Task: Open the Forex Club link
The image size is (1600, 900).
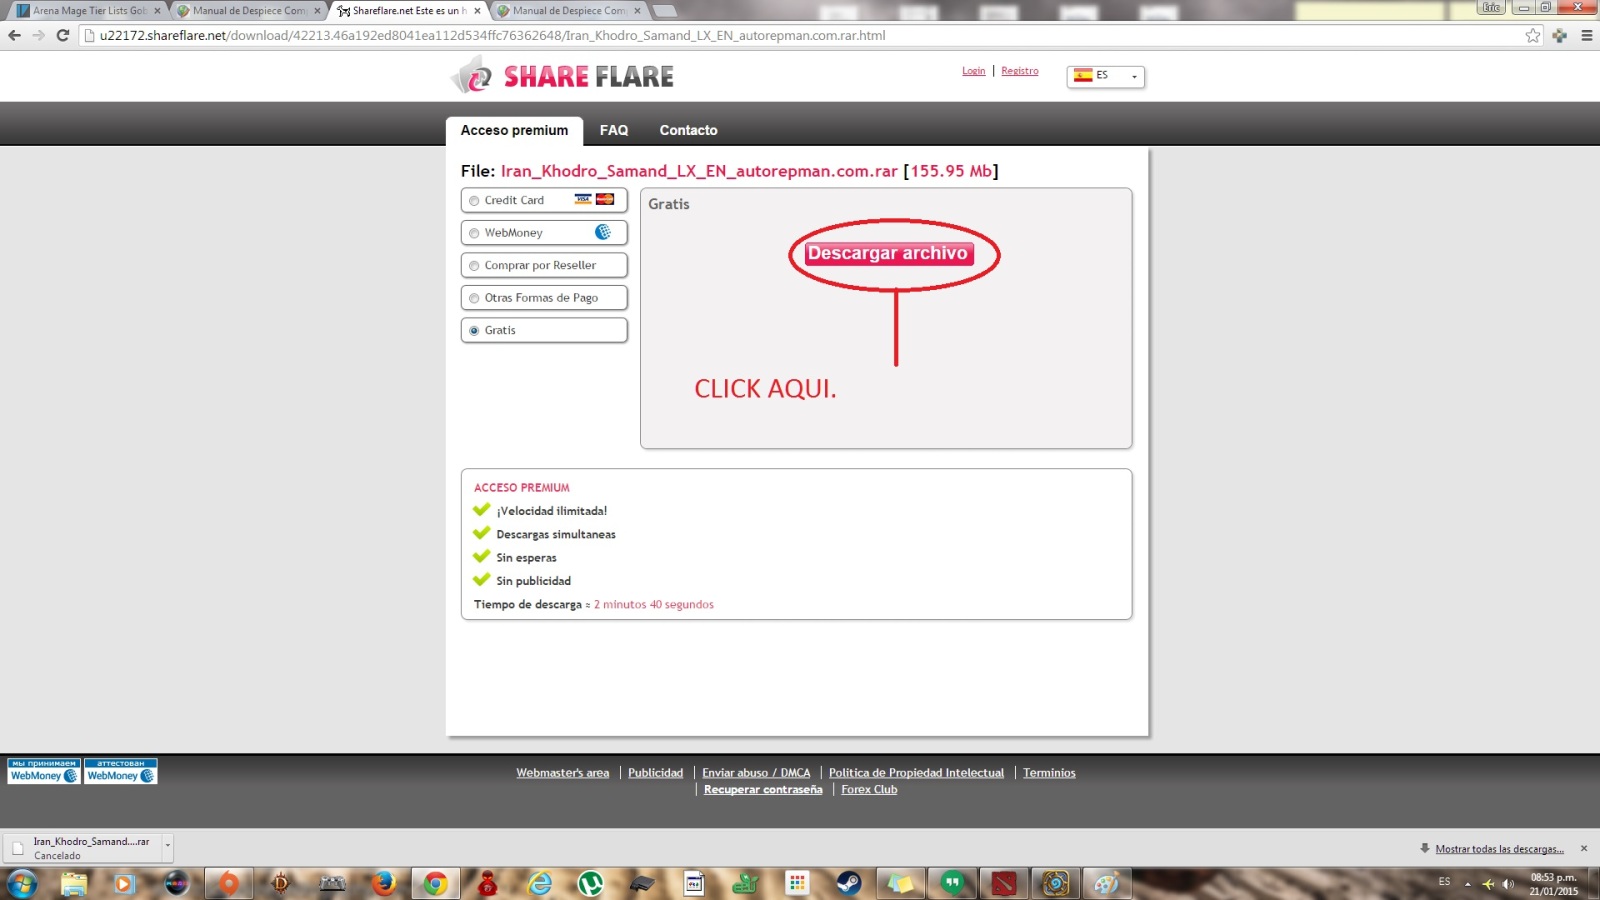Action: pyautogui.click(x=869, y=790)
